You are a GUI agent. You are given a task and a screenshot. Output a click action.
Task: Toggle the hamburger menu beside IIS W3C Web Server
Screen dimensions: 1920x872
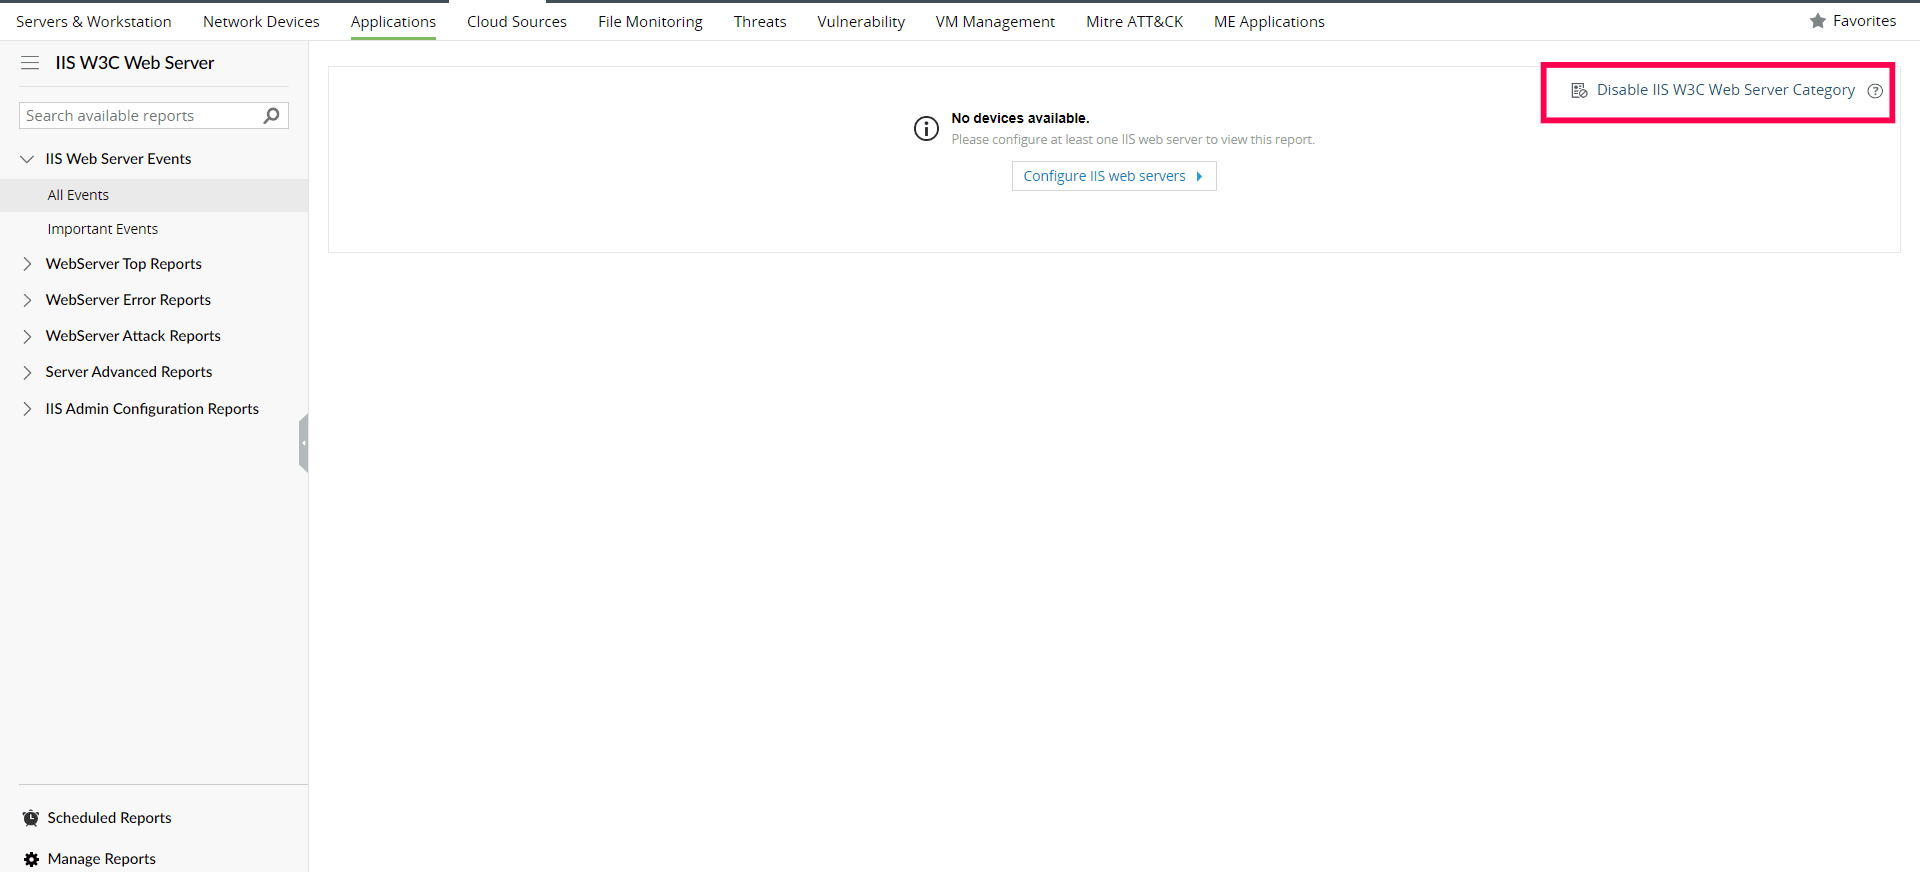click(30, 63)
